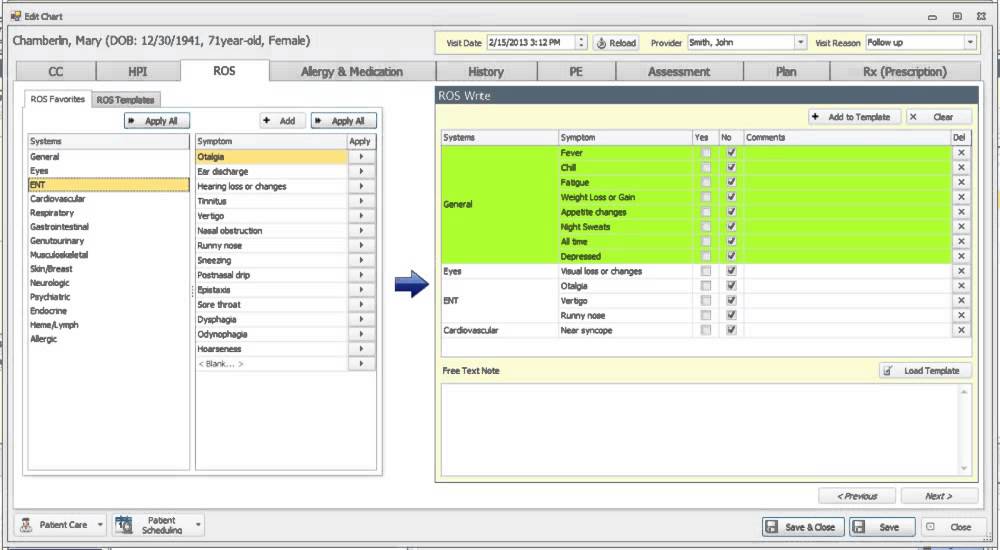Apply the Postnasal drip arrow

[361, 275]
